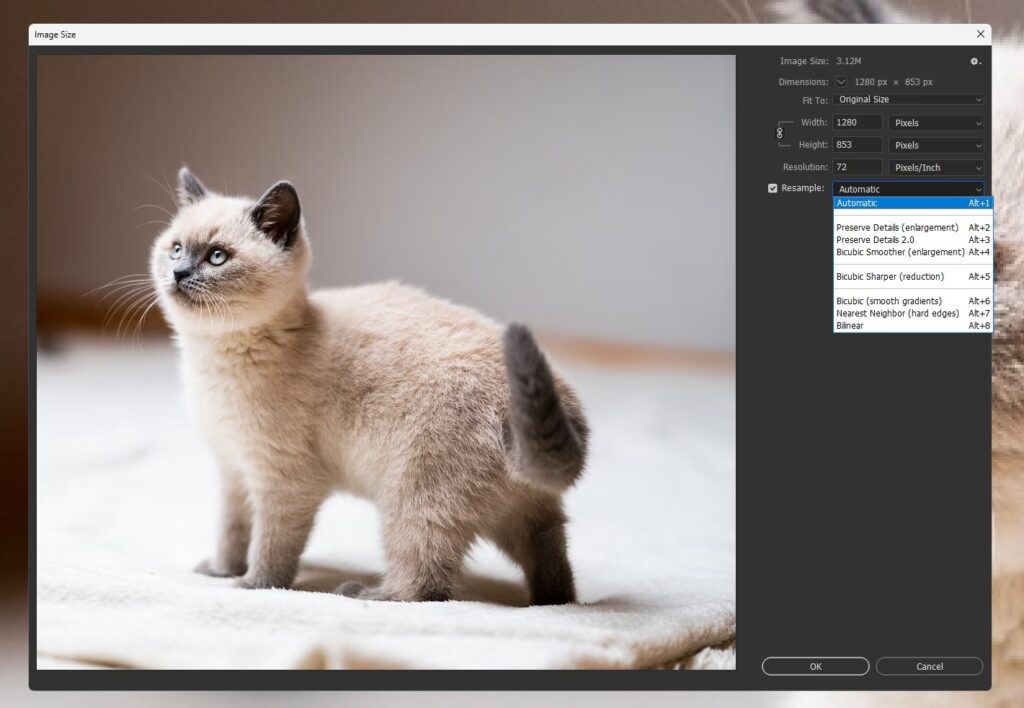The image size is (1024, 708).
Task: Click the Cancel button
Action: (x=929, y=667)
